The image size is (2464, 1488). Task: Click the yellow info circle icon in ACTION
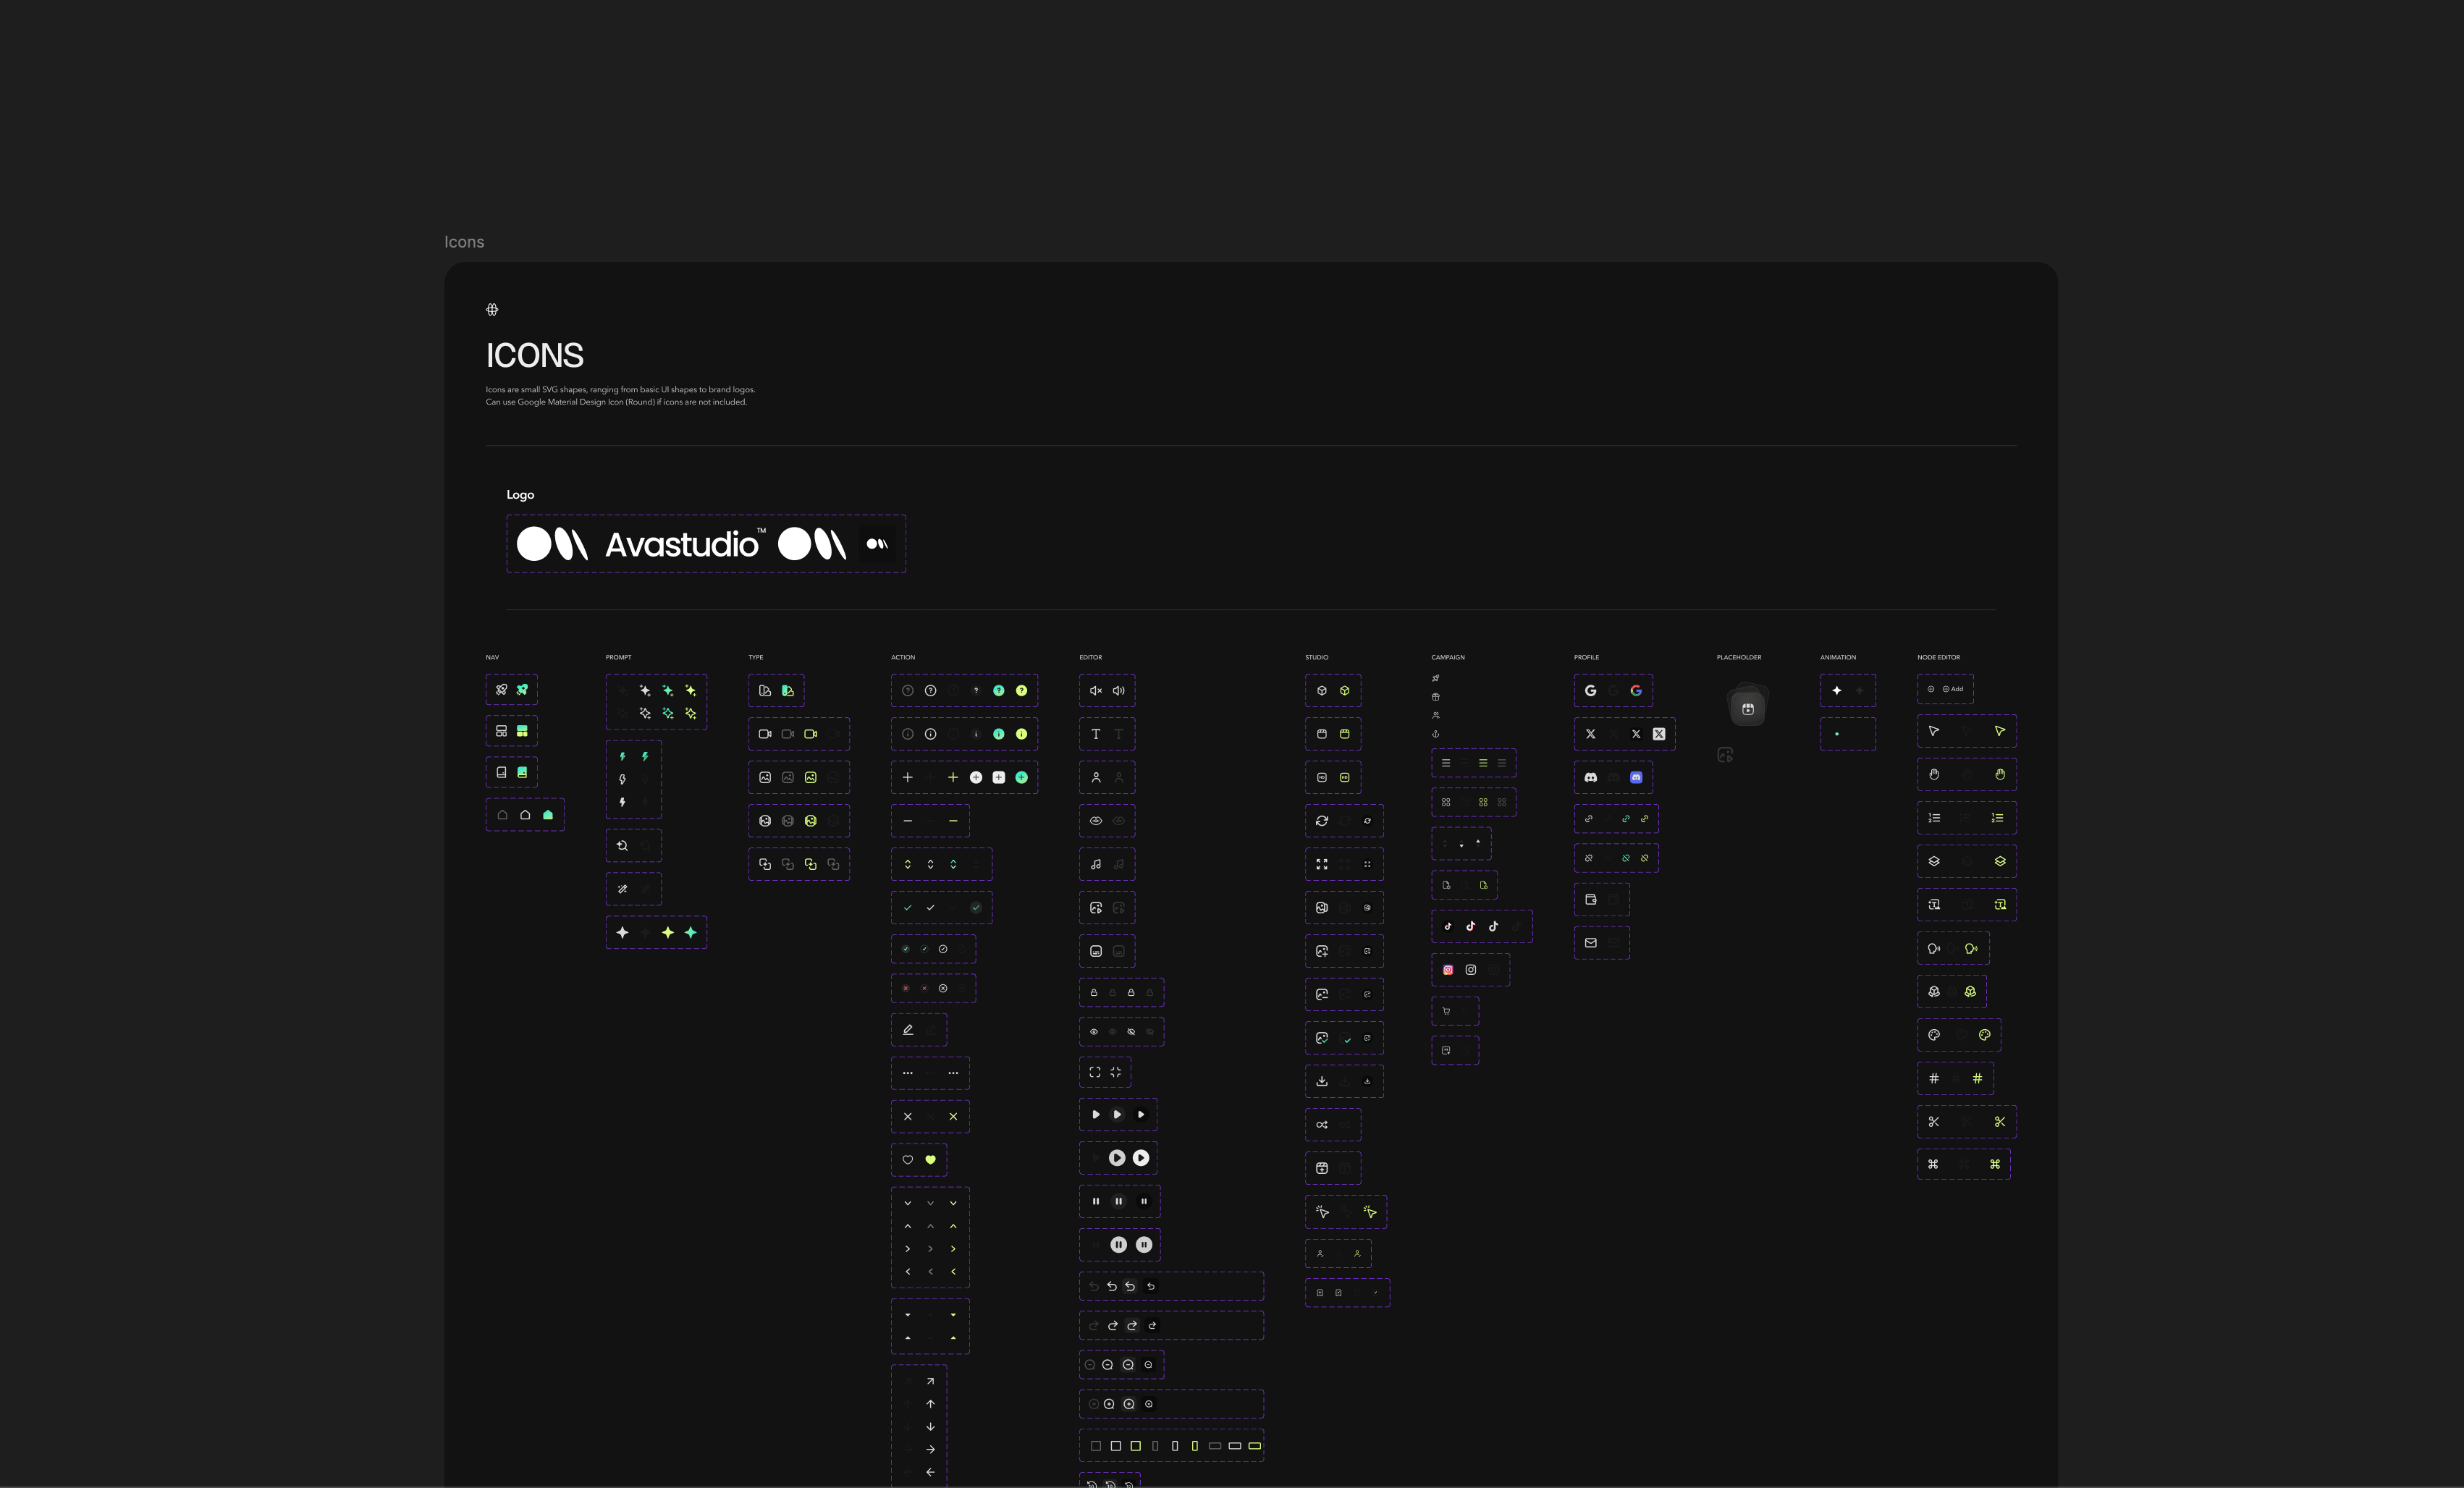coord(1022,734)
